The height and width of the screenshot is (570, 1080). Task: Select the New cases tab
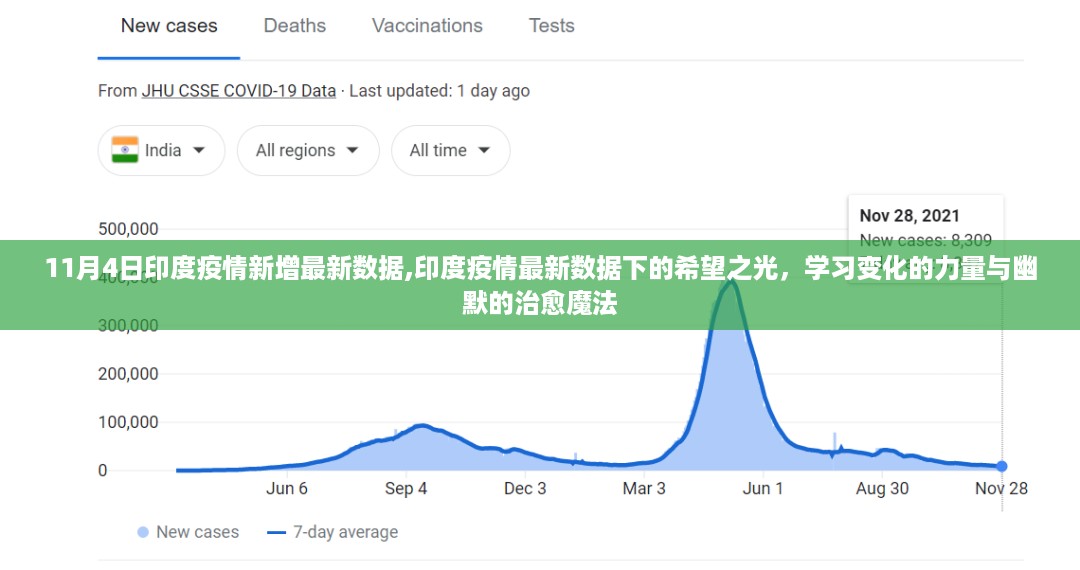click(x=169, y=26)
